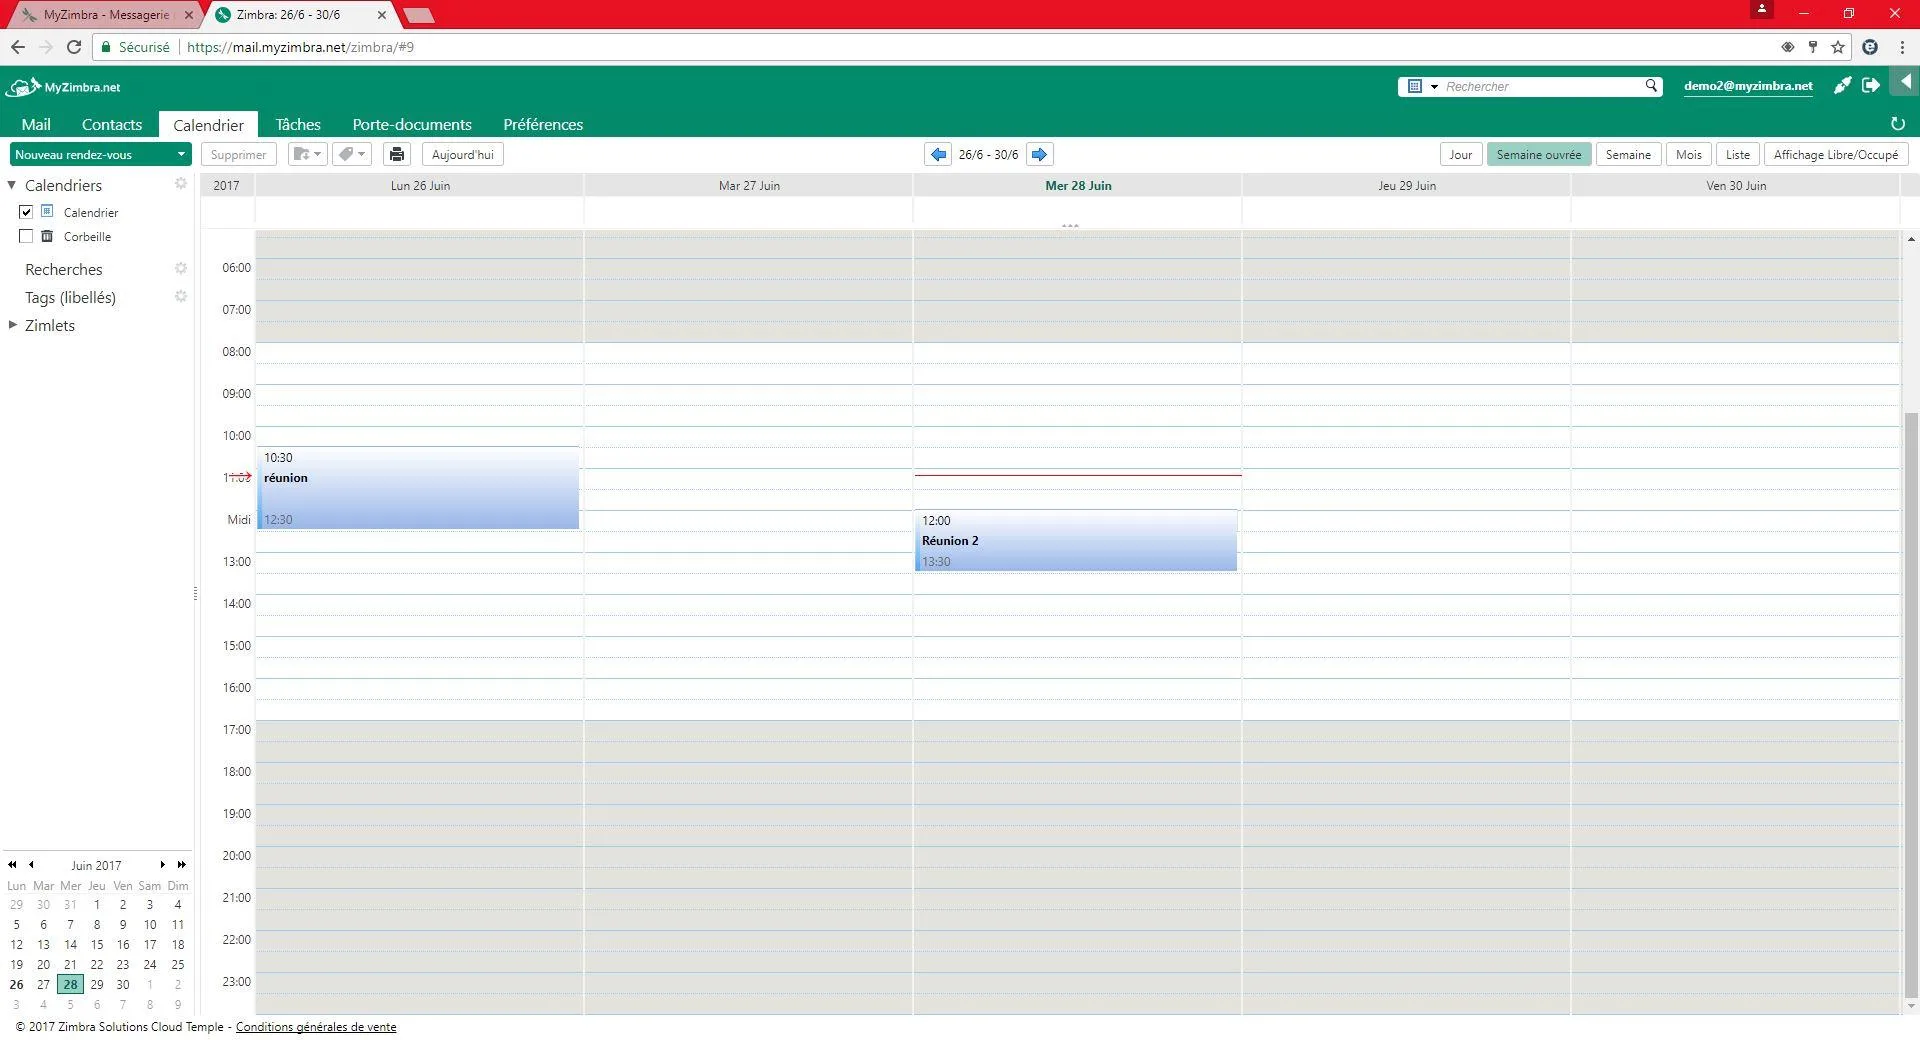Collapse the Calendriers tree section
The height and width of the screenshot is (1040, 1920).
12,185
